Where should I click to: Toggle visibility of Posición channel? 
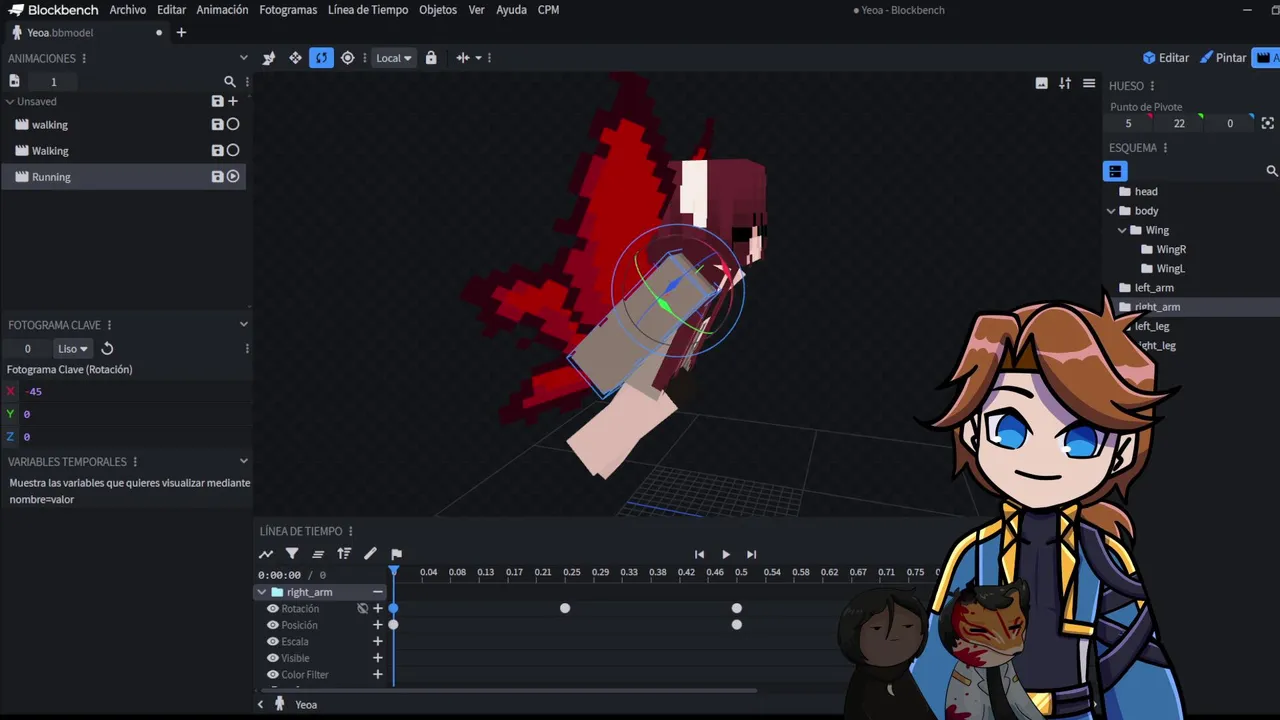272,625
